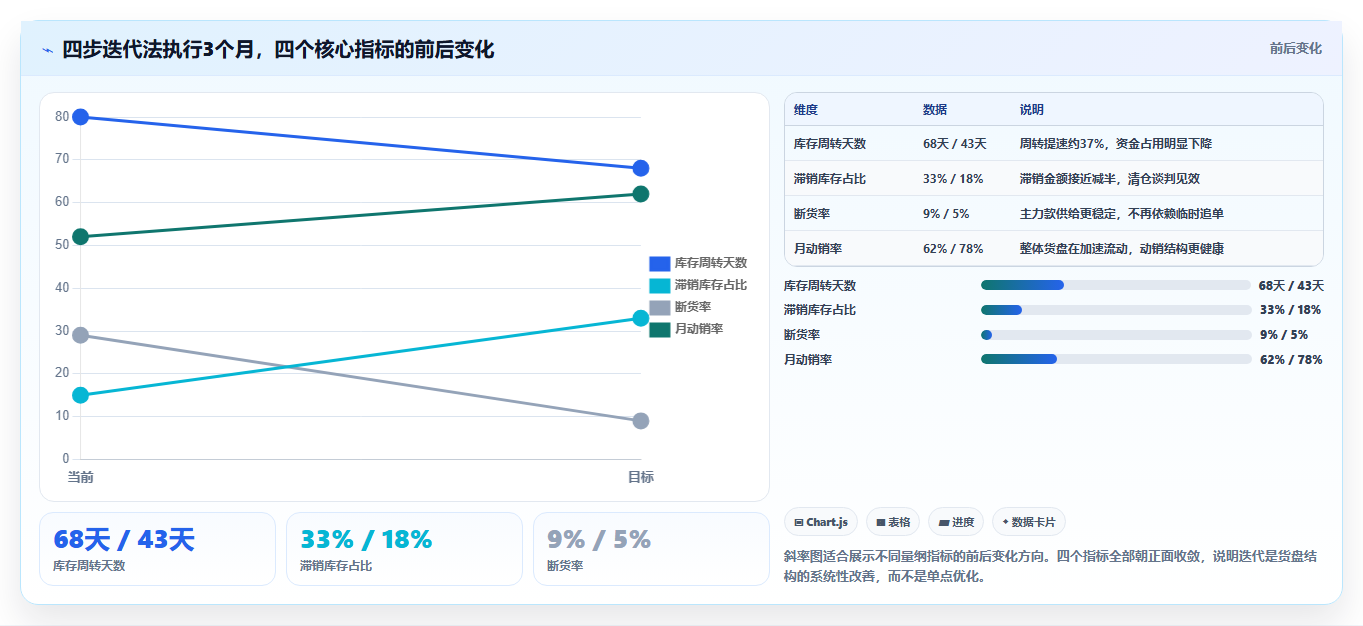The width and height of the screenshot is (1363, 626).
Task: Toggle 断货率 legend swatch in chart
Action: click(659, 308)
